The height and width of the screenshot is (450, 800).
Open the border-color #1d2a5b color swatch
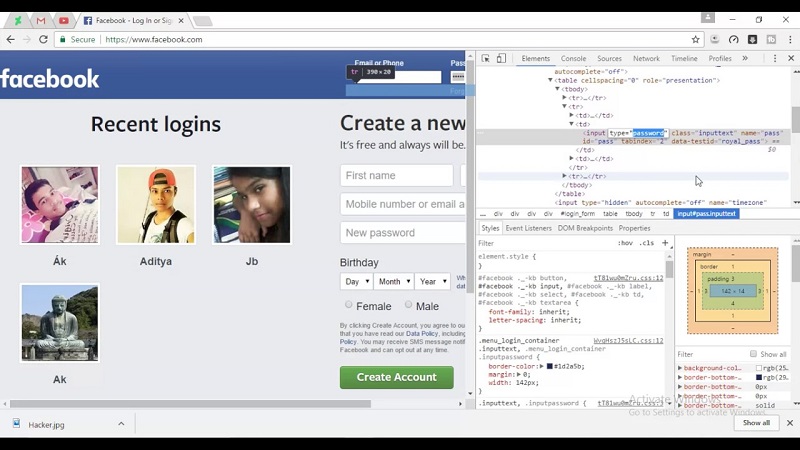[x=549, y=366]
